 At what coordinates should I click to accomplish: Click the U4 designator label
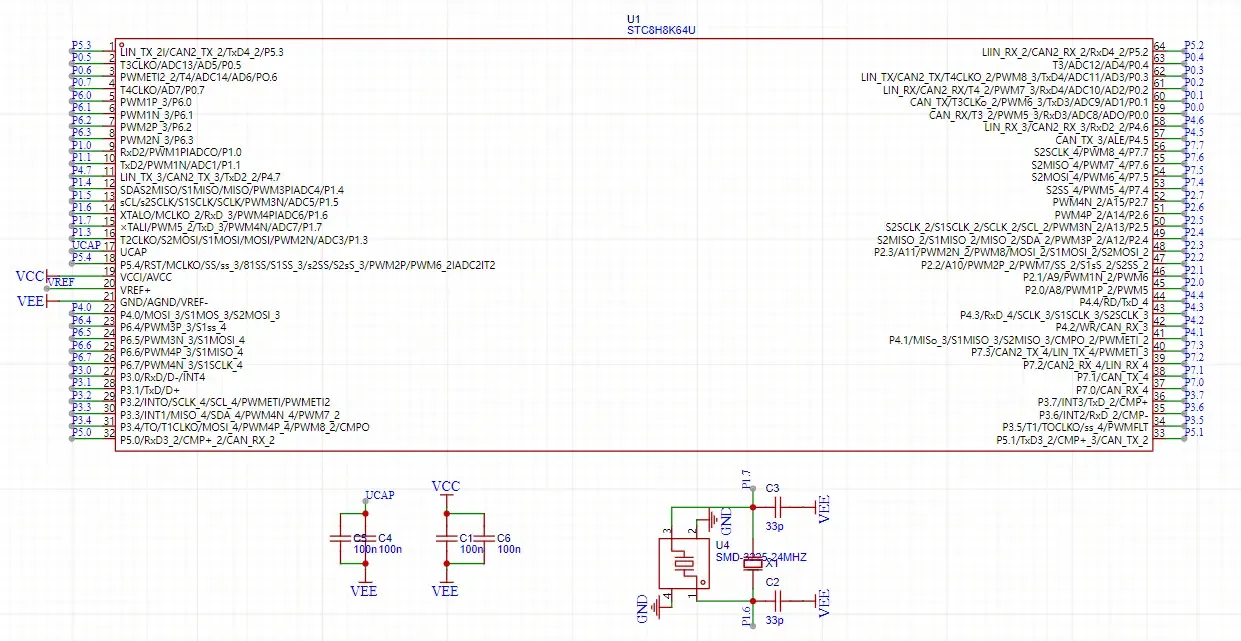723,545
